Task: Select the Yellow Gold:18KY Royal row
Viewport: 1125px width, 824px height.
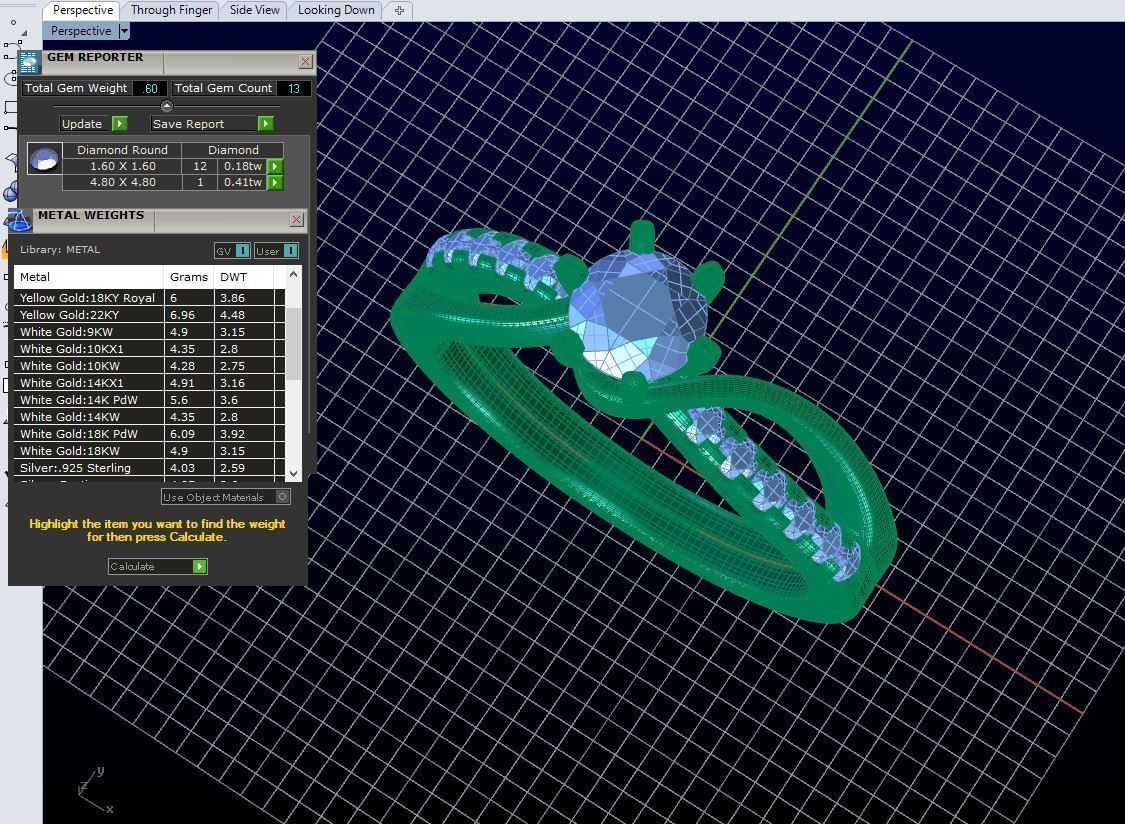Action: (149, 298)
